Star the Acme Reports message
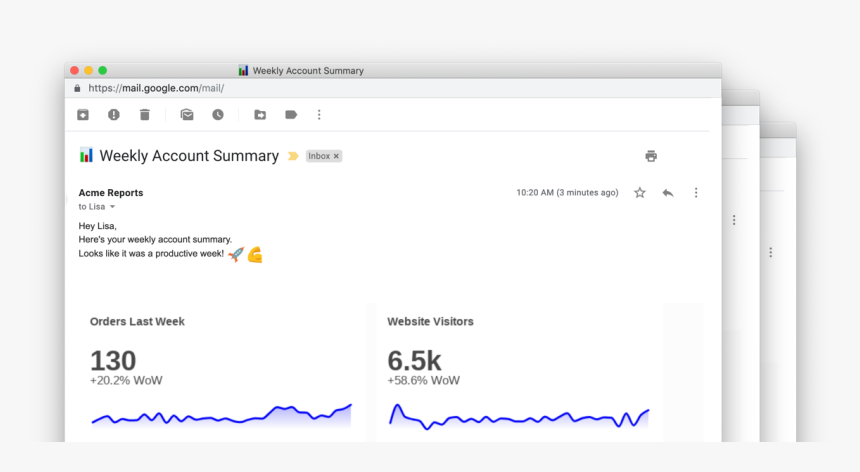Viewport: 860px width, 472px height. (640, 192)
